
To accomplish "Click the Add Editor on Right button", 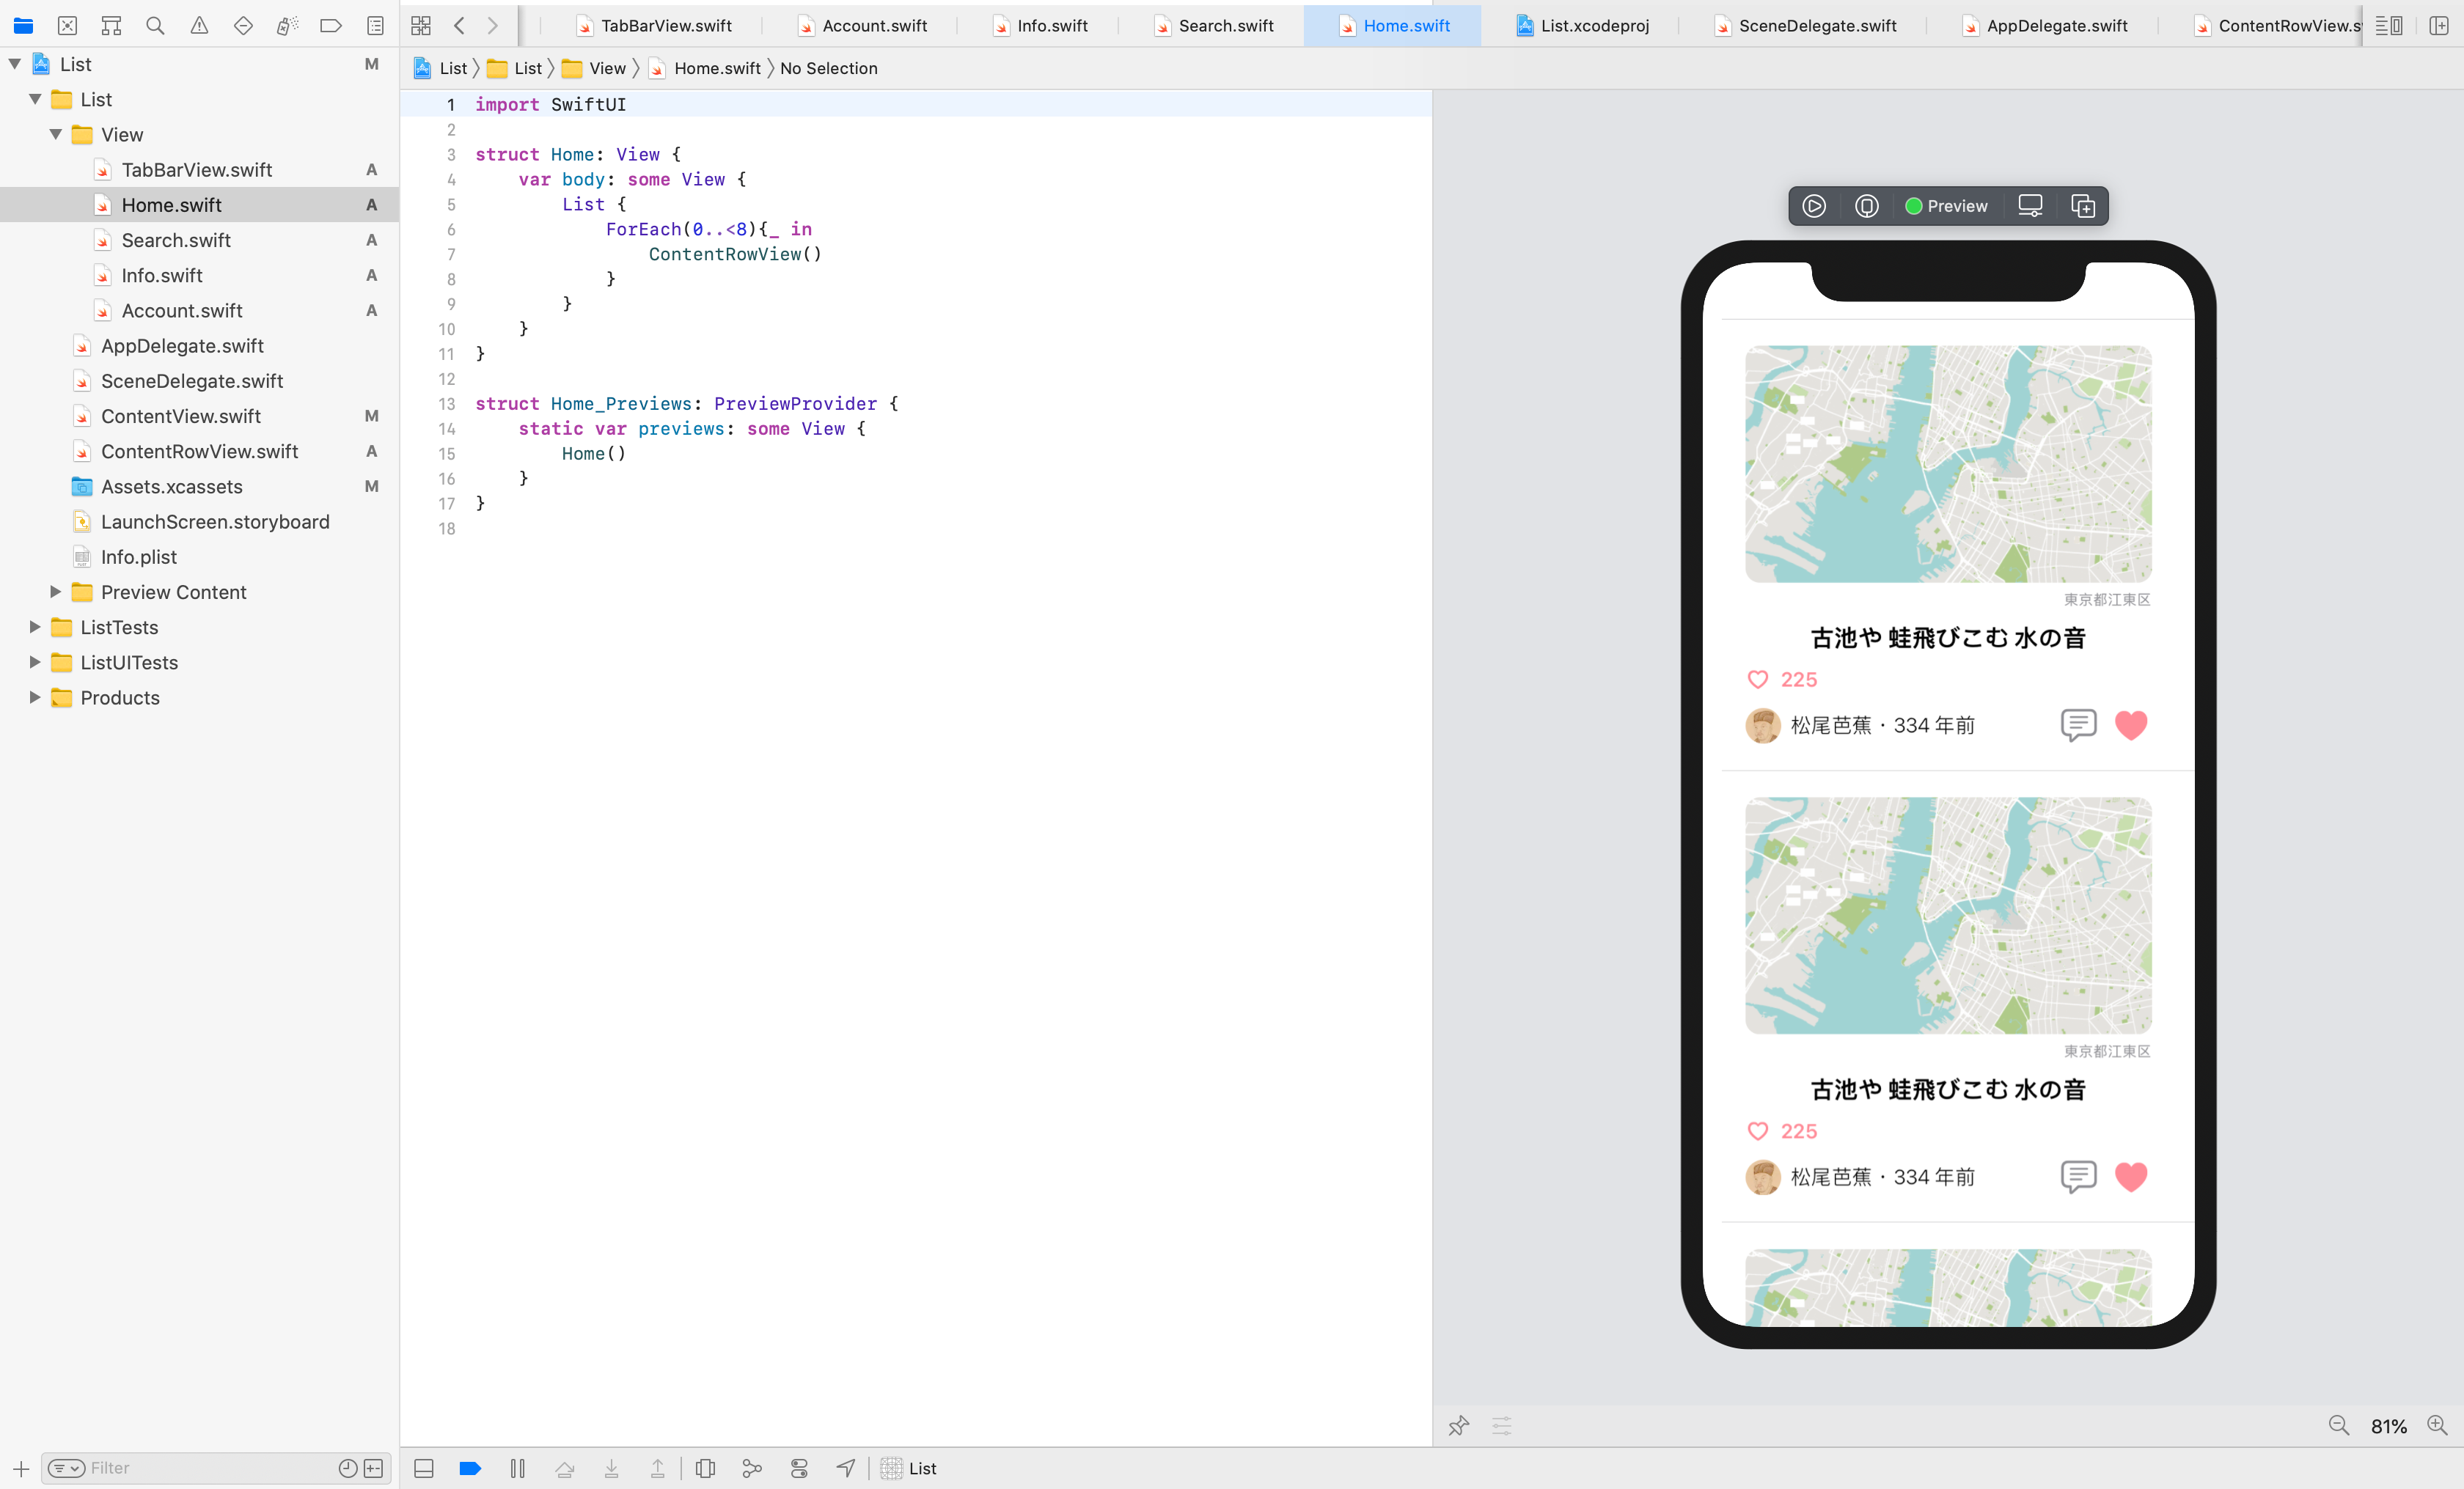I will point(2438,26).
